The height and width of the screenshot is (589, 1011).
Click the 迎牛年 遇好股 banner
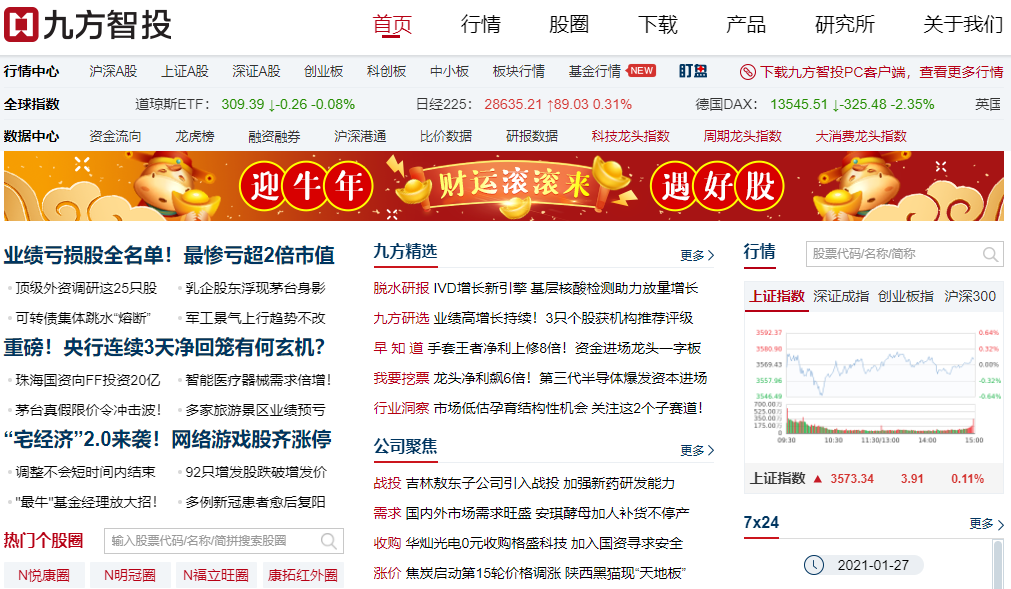click(504, 186)
